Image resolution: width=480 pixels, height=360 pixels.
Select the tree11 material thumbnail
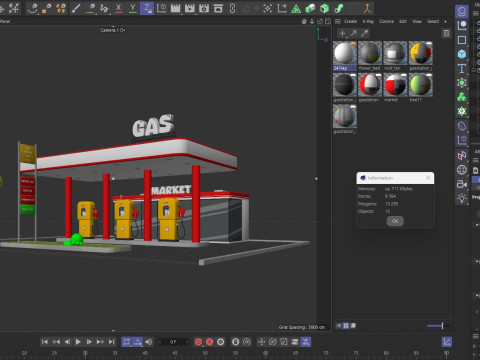420,85
